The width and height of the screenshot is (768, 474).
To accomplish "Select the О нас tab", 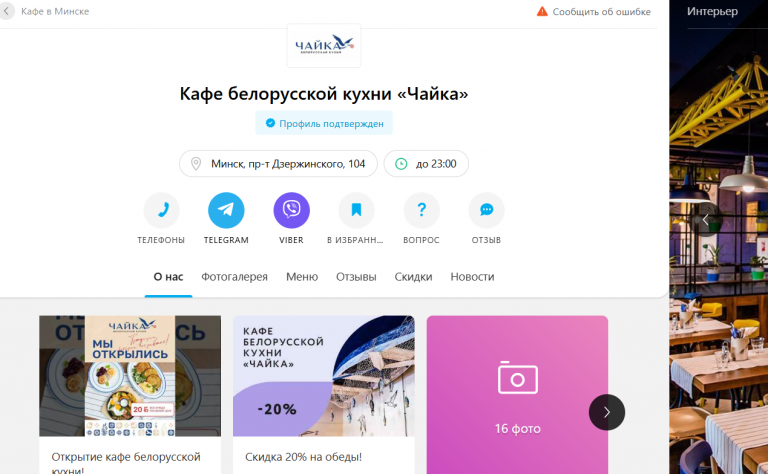I will tap(168, 277).
